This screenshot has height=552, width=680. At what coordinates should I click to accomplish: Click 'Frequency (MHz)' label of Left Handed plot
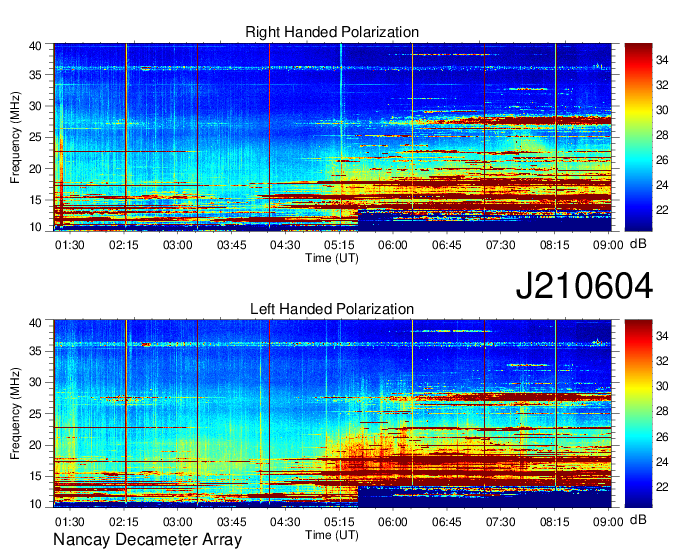coord(15,414)
